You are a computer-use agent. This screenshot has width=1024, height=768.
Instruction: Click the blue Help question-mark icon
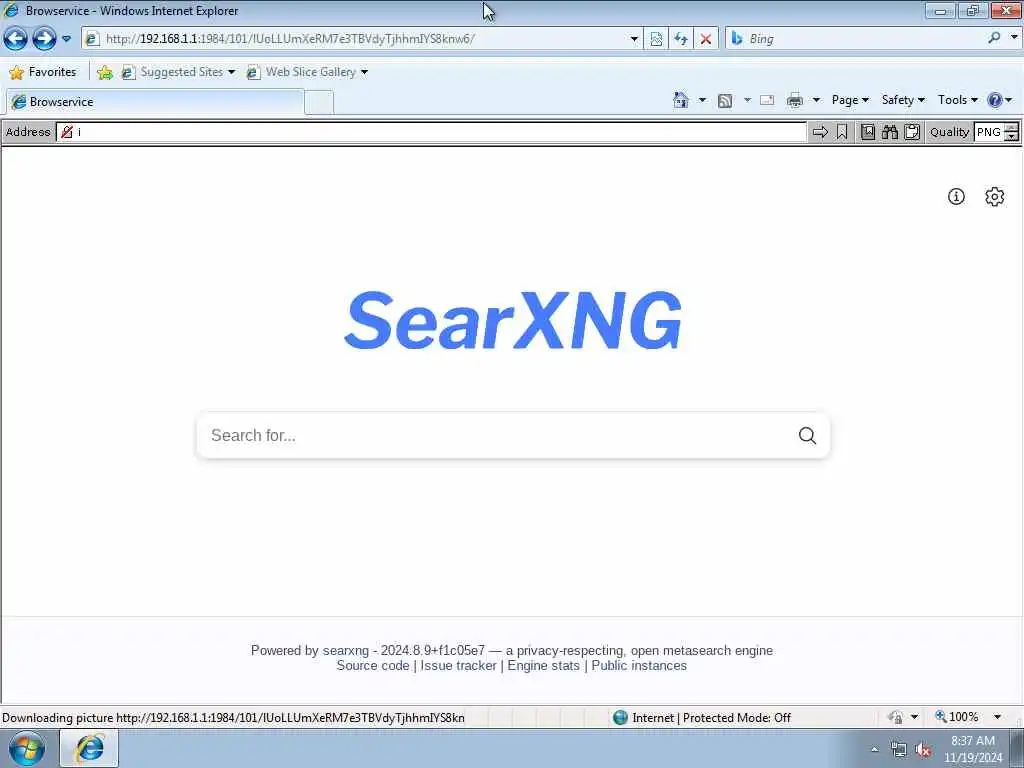pos(995,100)
